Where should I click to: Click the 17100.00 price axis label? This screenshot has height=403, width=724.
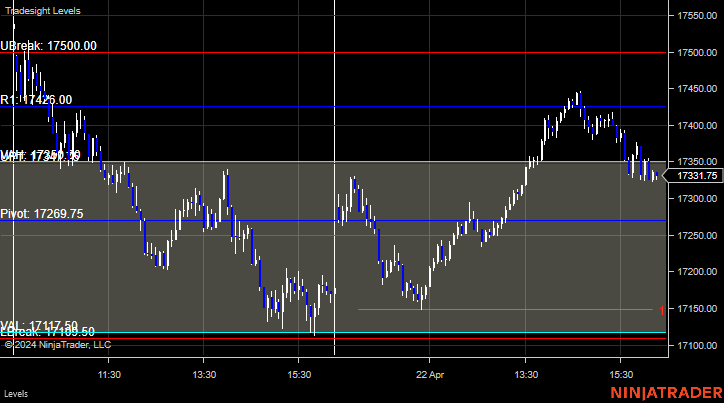pos(697,345)
